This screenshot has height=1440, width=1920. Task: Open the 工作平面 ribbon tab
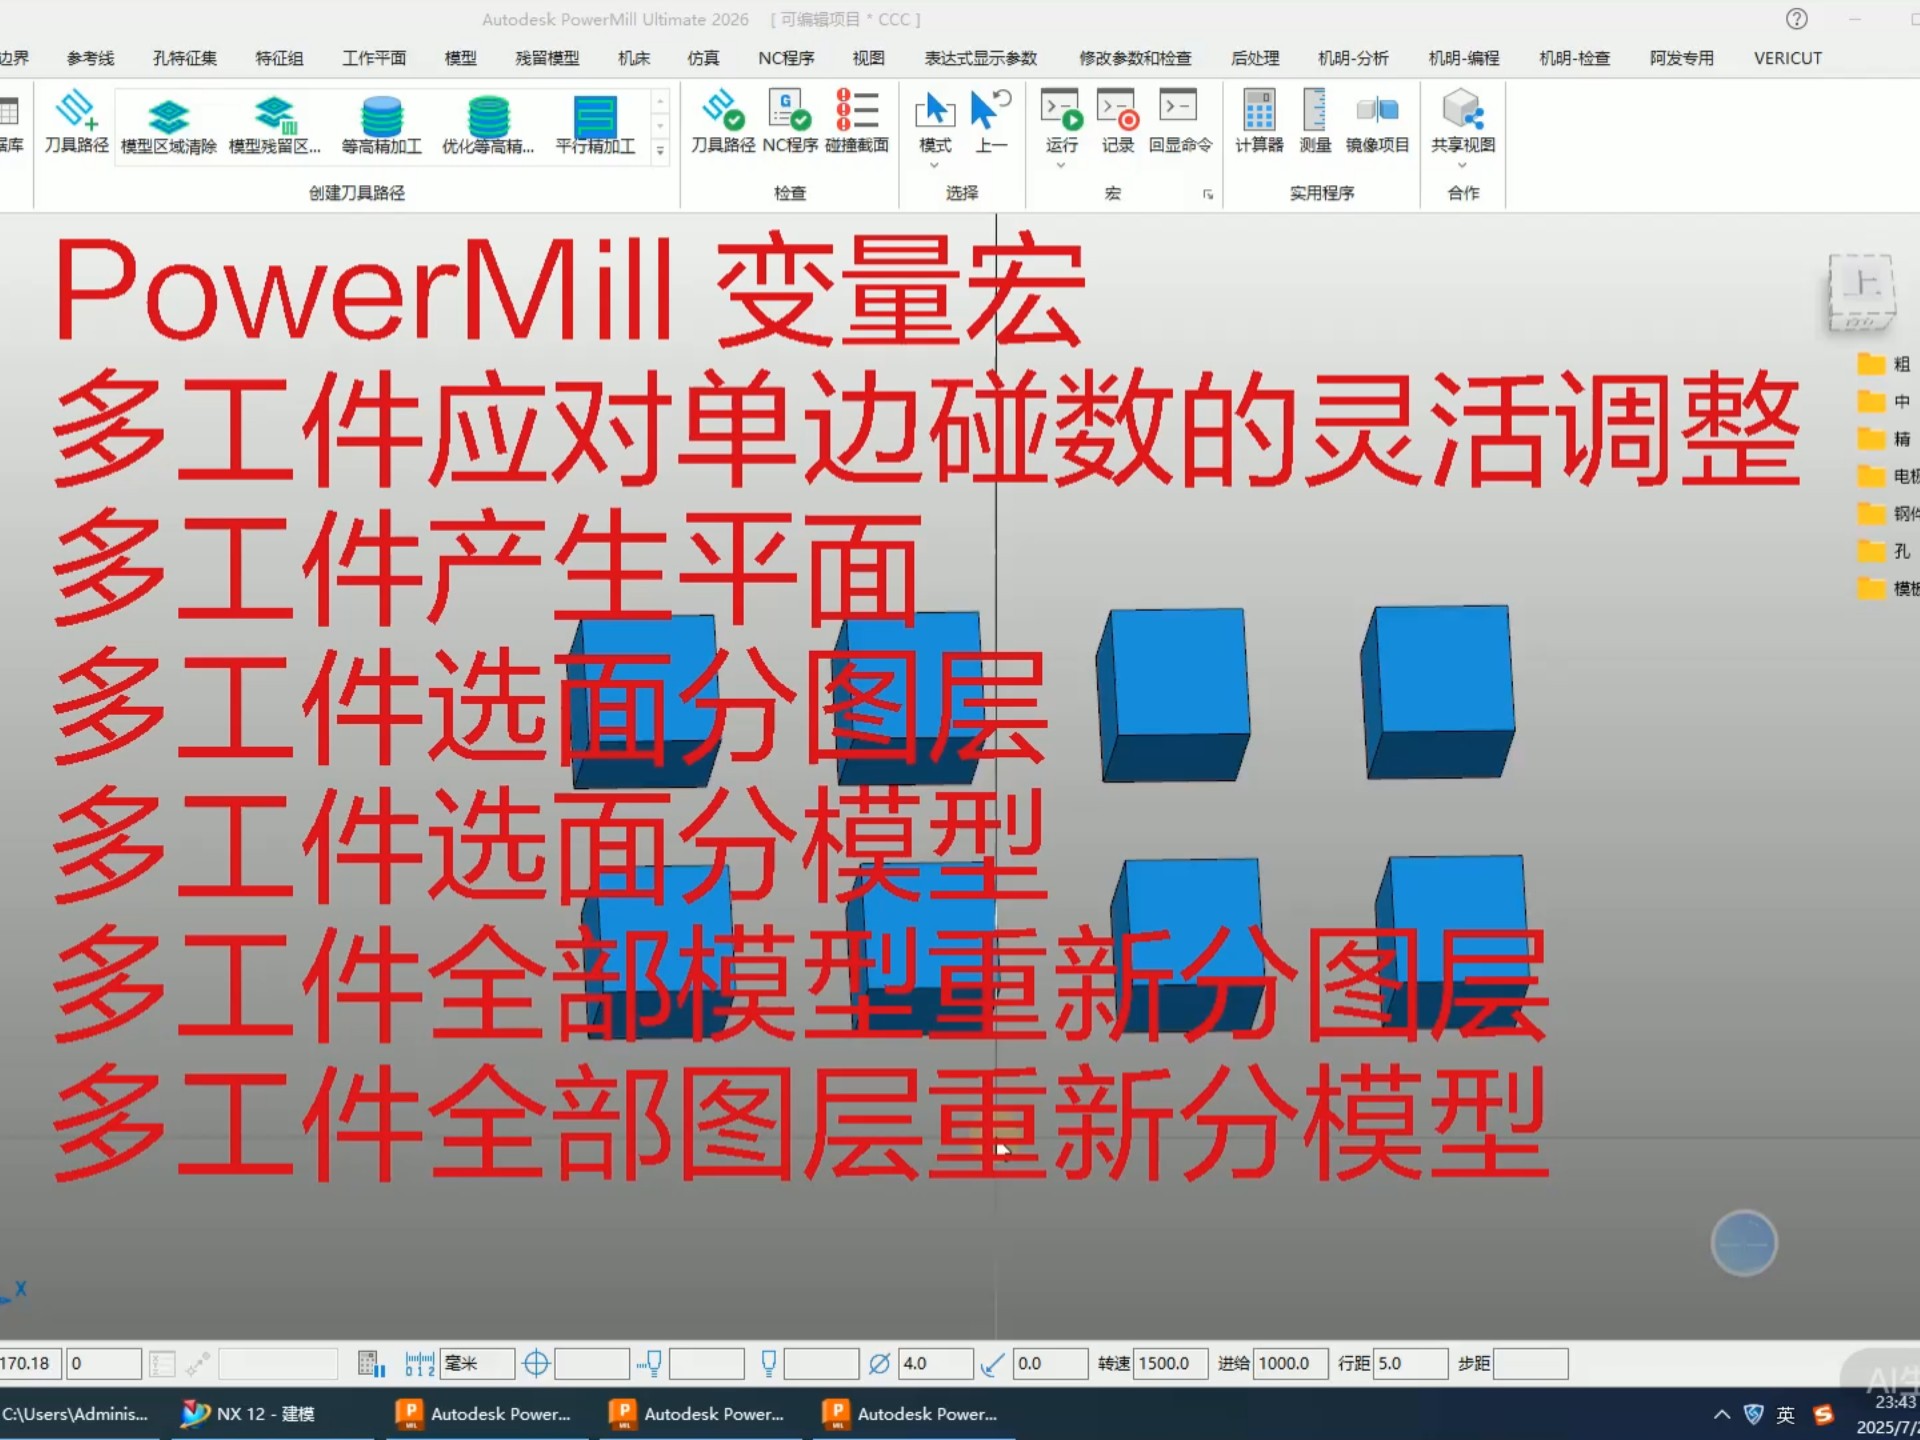tap(374, 58)
